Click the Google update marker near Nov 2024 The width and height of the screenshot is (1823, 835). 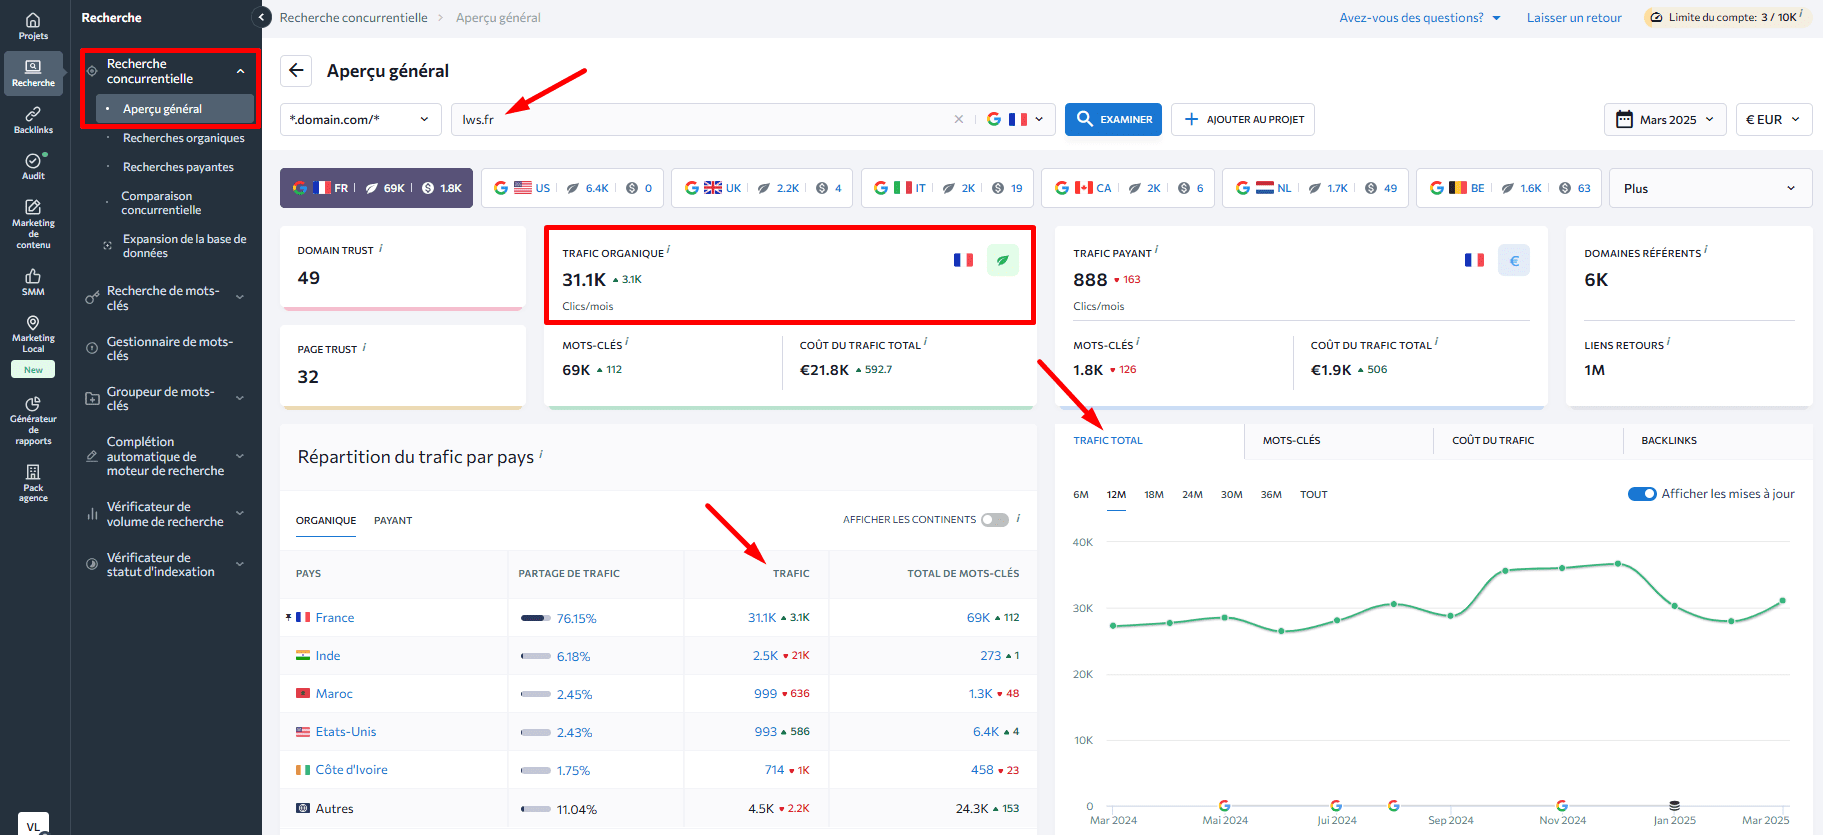pyautogui.click(x=1562, y=805)
